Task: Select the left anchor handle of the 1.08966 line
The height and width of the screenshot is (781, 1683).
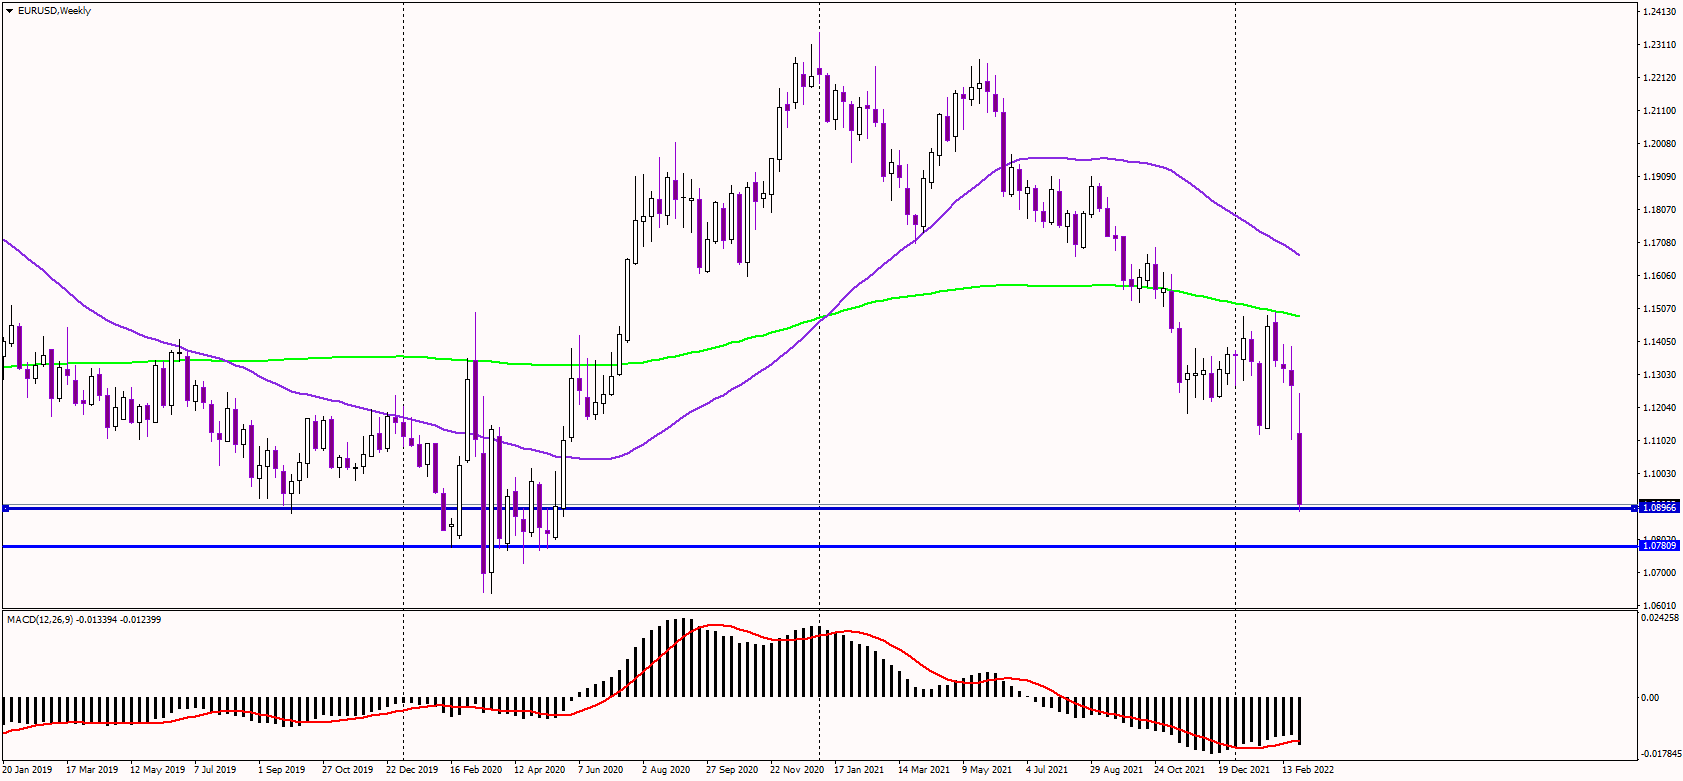Action: [x=6, y=509]
